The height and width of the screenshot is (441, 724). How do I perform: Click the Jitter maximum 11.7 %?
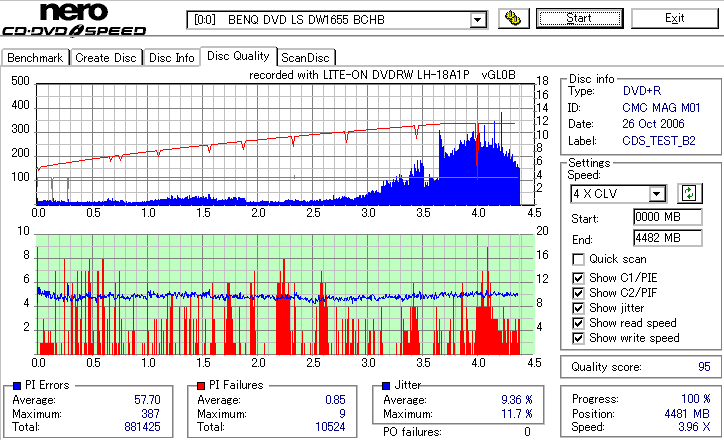[x=517, y=414]
